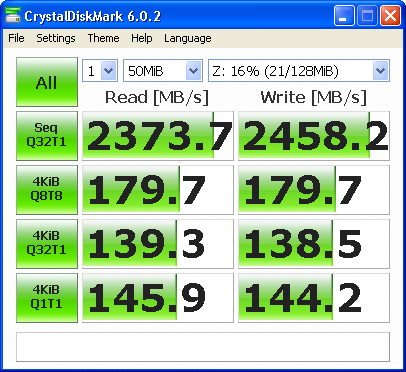
Task: Select the Seq read result 2373.7
Action: 158,136
